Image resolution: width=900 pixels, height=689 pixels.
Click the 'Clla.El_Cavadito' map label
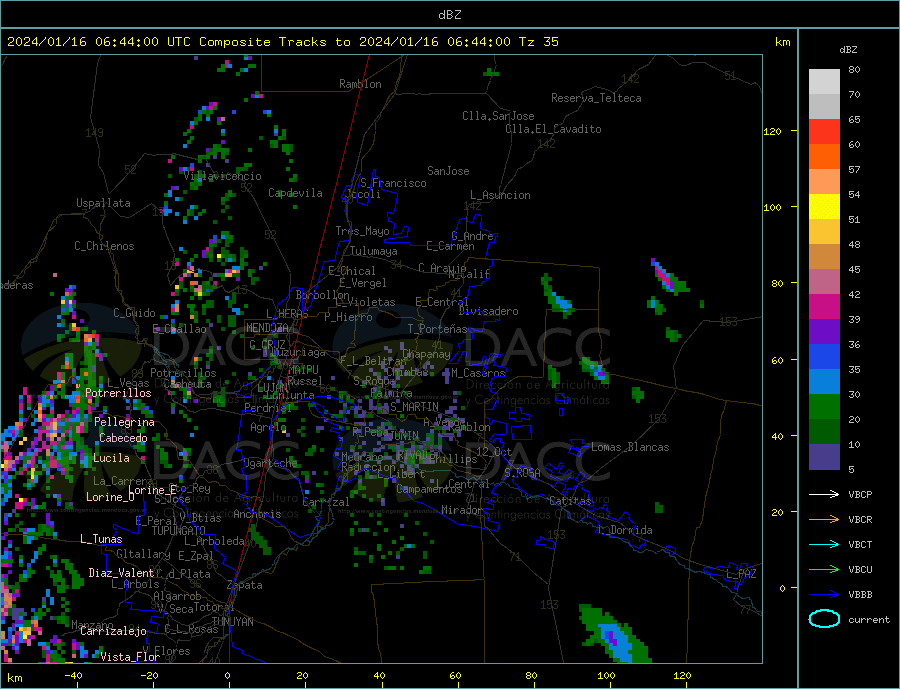(553, 129)
